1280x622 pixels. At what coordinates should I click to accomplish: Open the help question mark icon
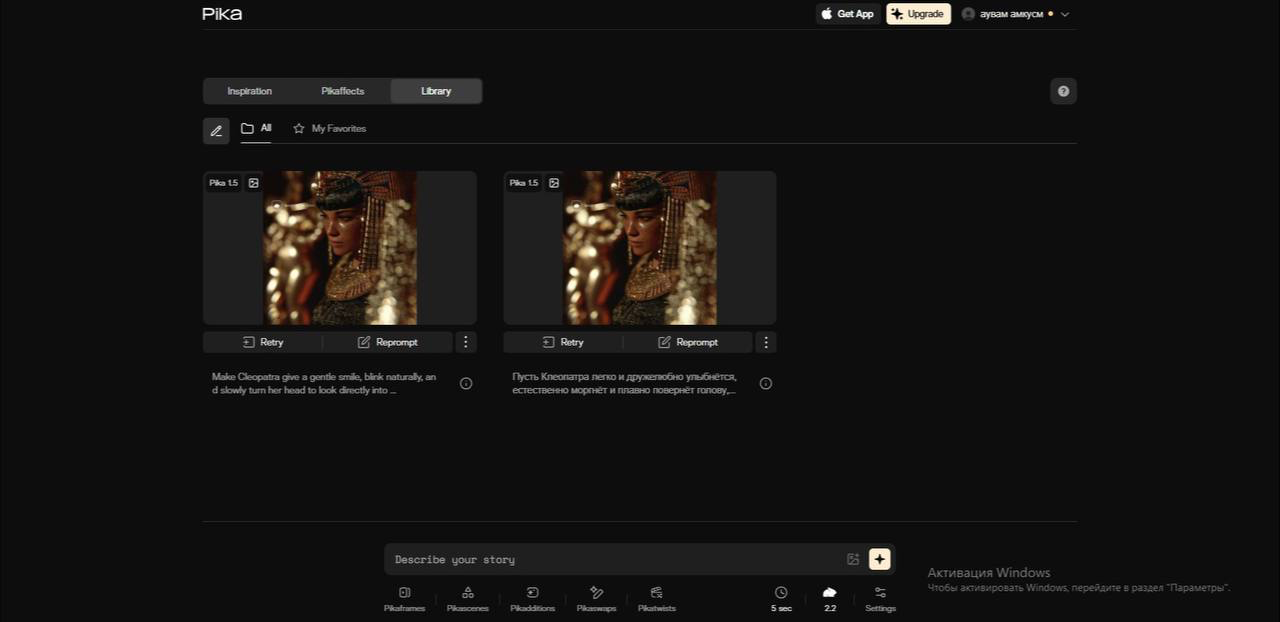click(x=1063, y=91)
